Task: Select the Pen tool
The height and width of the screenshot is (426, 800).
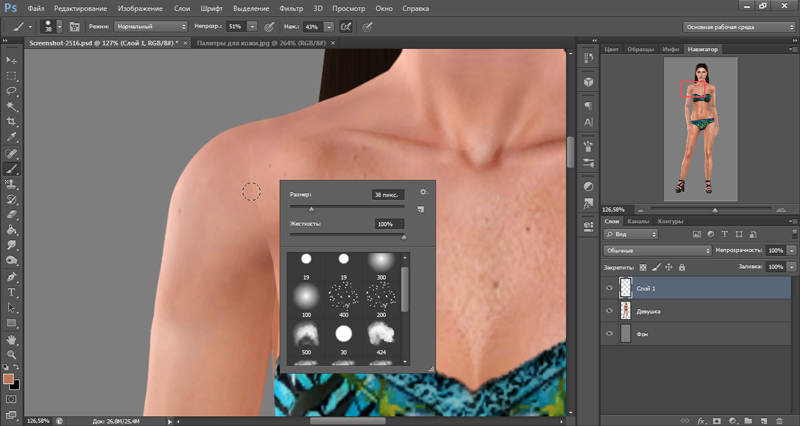Action: 11,277
